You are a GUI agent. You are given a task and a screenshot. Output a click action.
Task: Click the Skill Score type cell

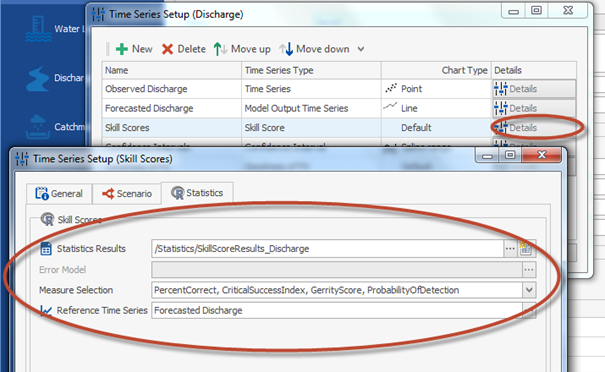pyautogui.click(x=311, y=127)
